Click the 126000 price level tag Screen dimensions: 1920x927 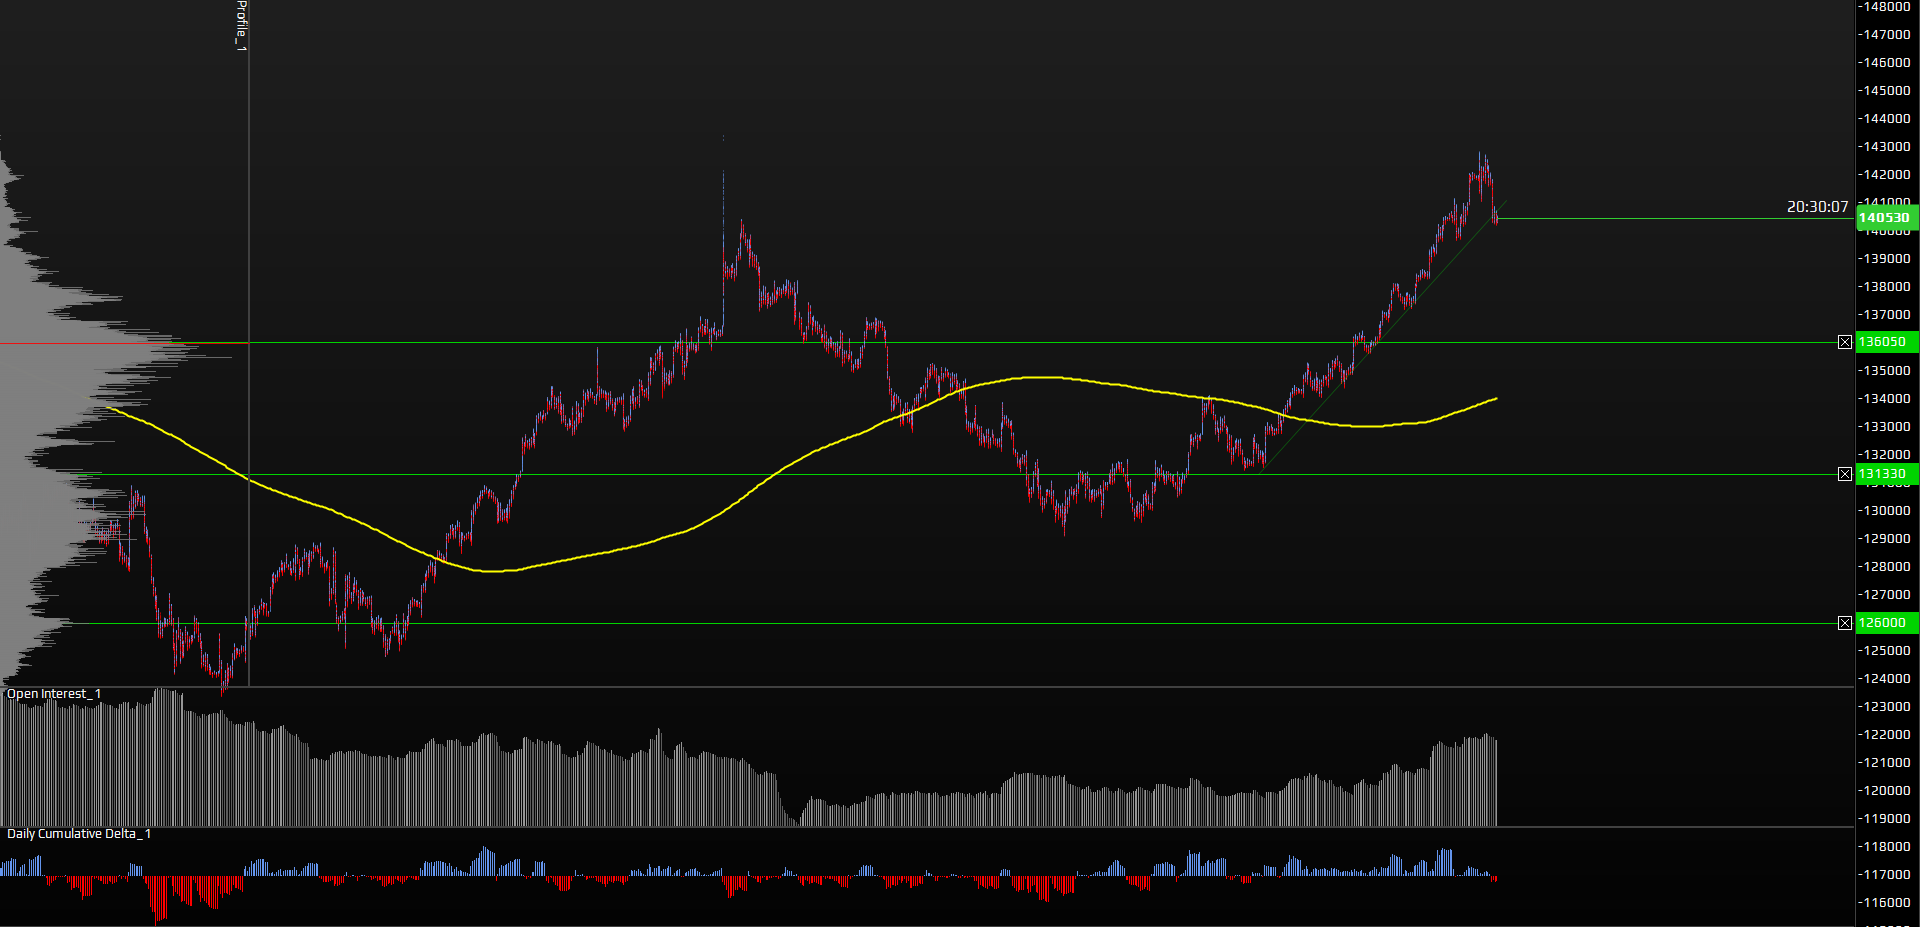[x=1885, y=623]
